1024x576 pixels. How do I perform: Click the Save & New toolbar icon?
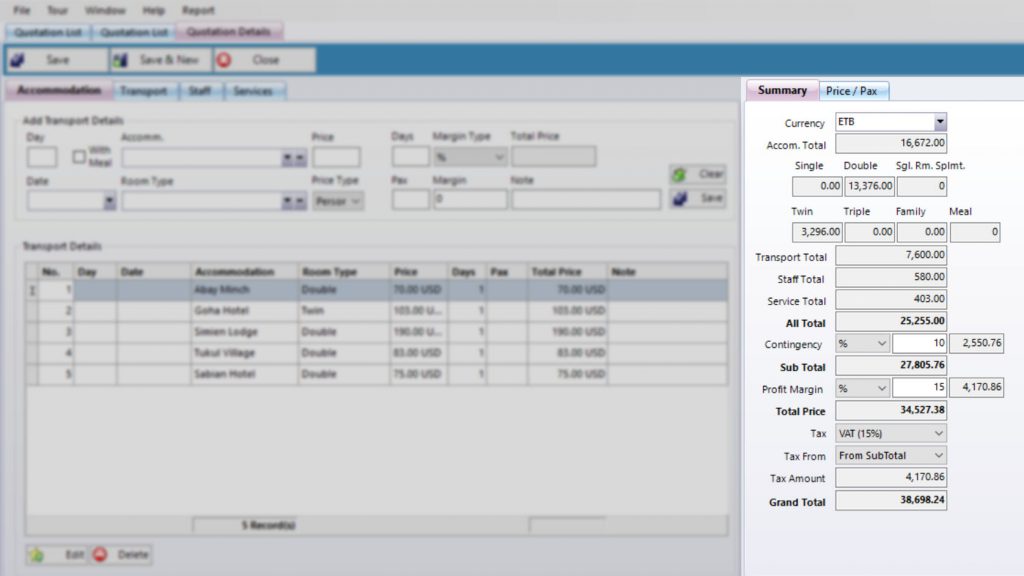tap(121, 60)
